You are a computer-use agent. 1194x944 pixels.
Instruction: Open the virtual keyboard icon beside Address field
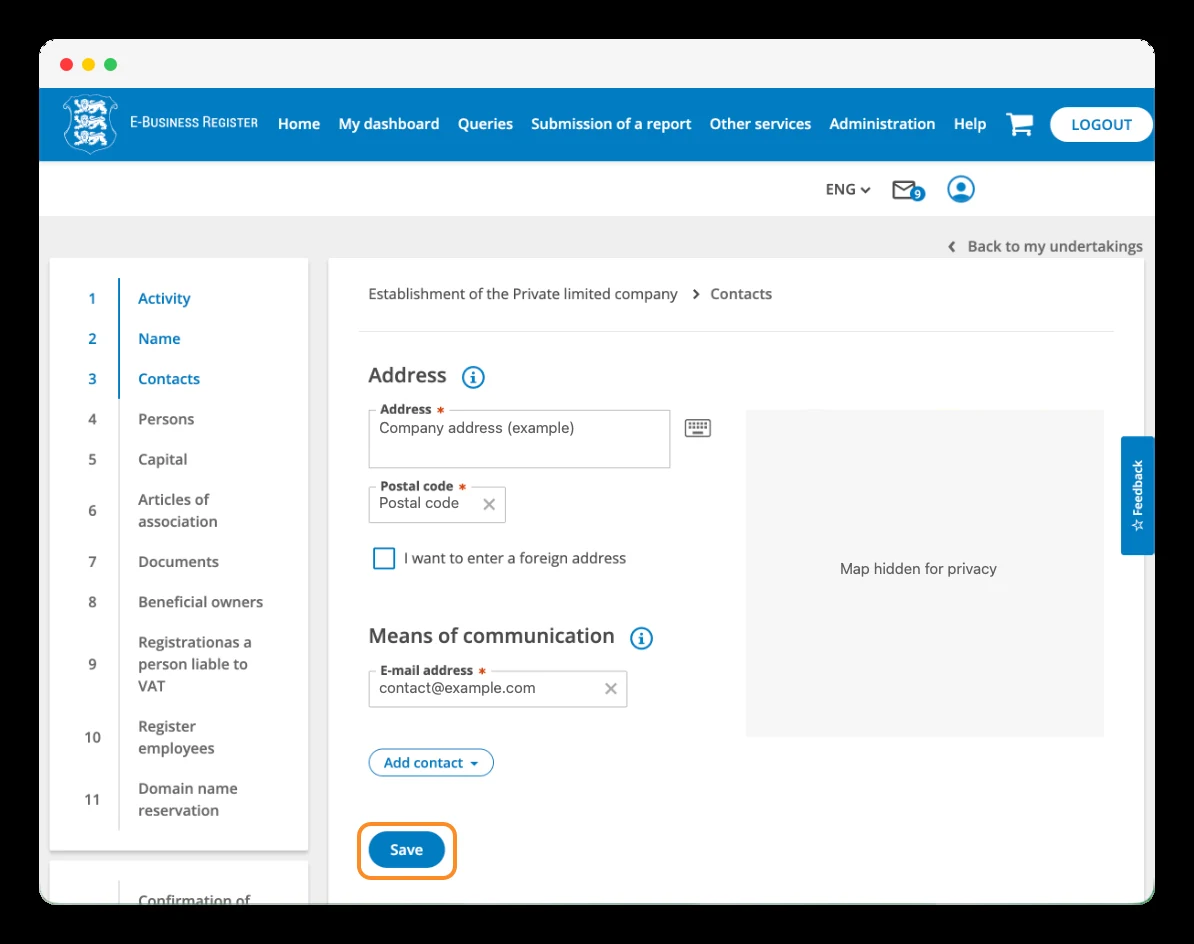pyautogui.click(x=698, y=428)
